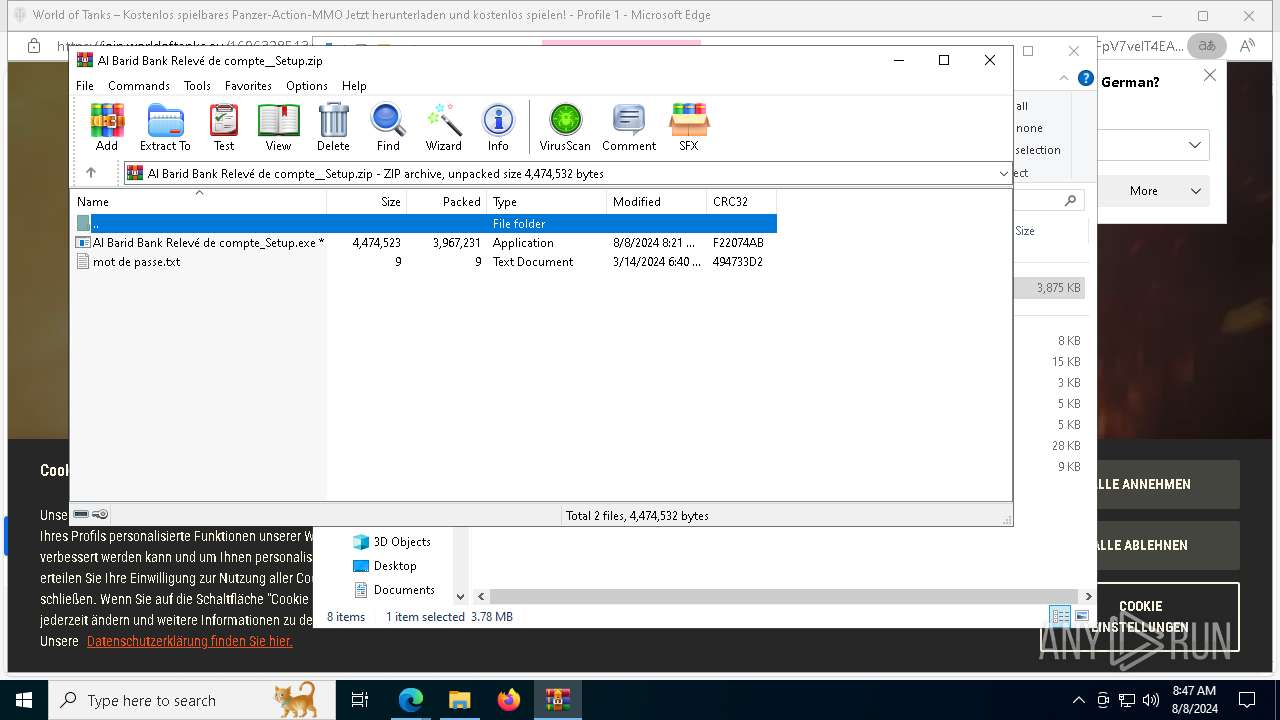Run VirusScan on the archive

click(565, 127)
